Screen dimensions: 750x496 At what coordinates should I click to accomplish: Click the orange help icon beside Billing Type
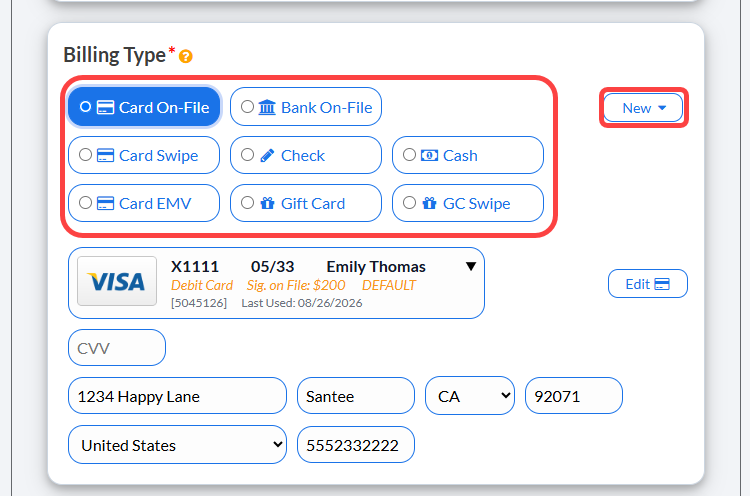pyautogui.click(x=186, y=57)
